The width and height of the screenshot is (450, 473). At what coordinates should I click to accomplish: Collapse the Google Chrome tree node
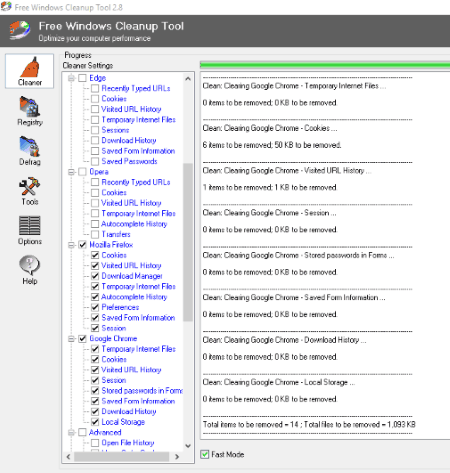pyautogui.click(x=71, y=338)
